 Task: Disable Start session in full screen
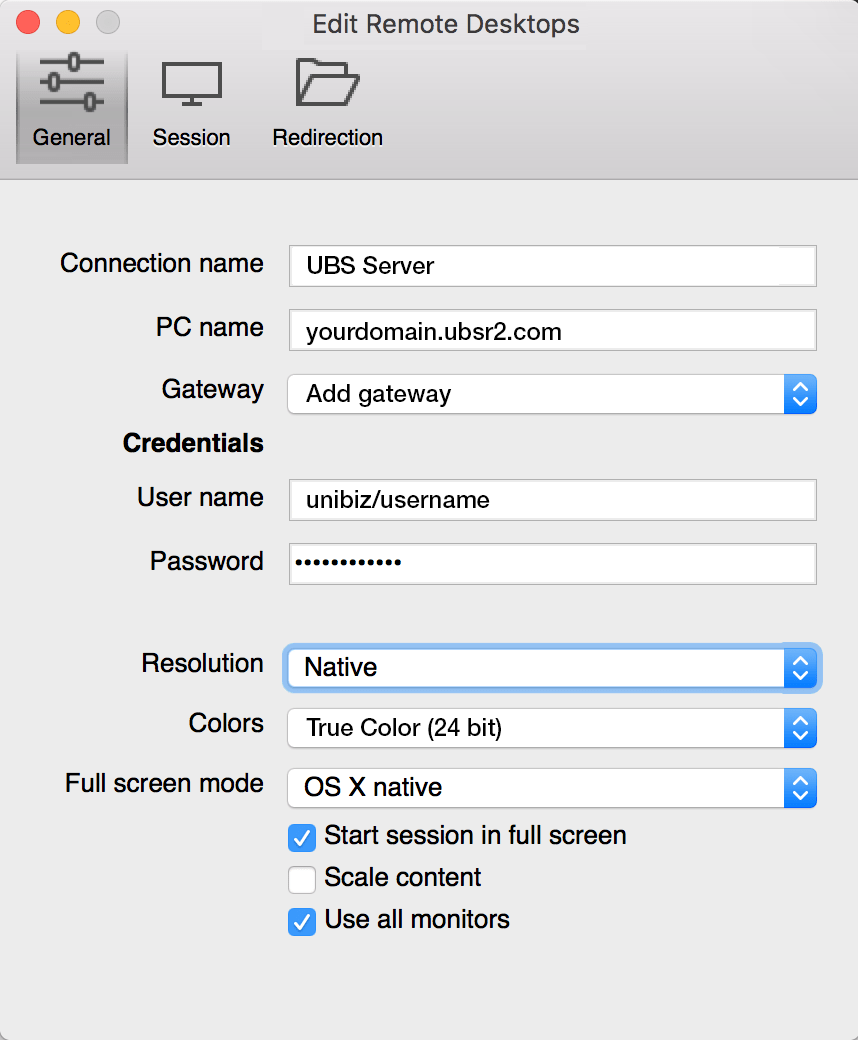[301, 838]
